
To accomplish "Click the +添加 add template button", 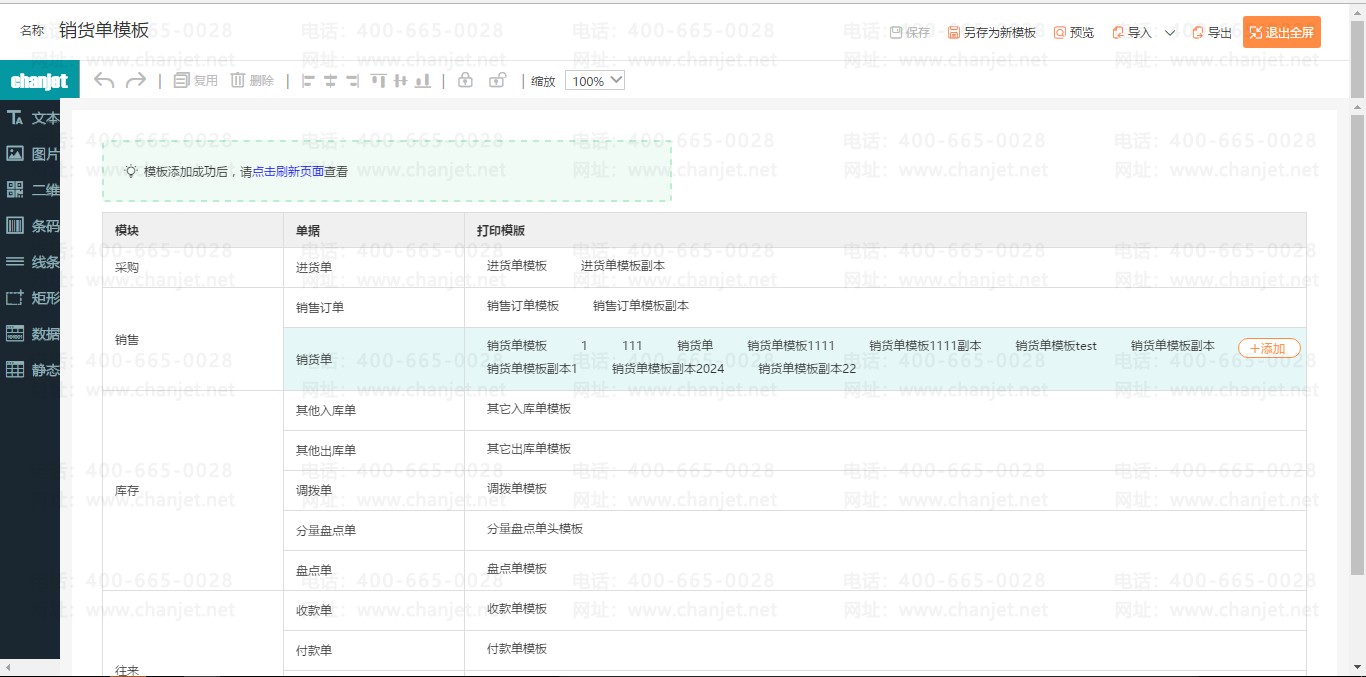I will pos(1269,349).
